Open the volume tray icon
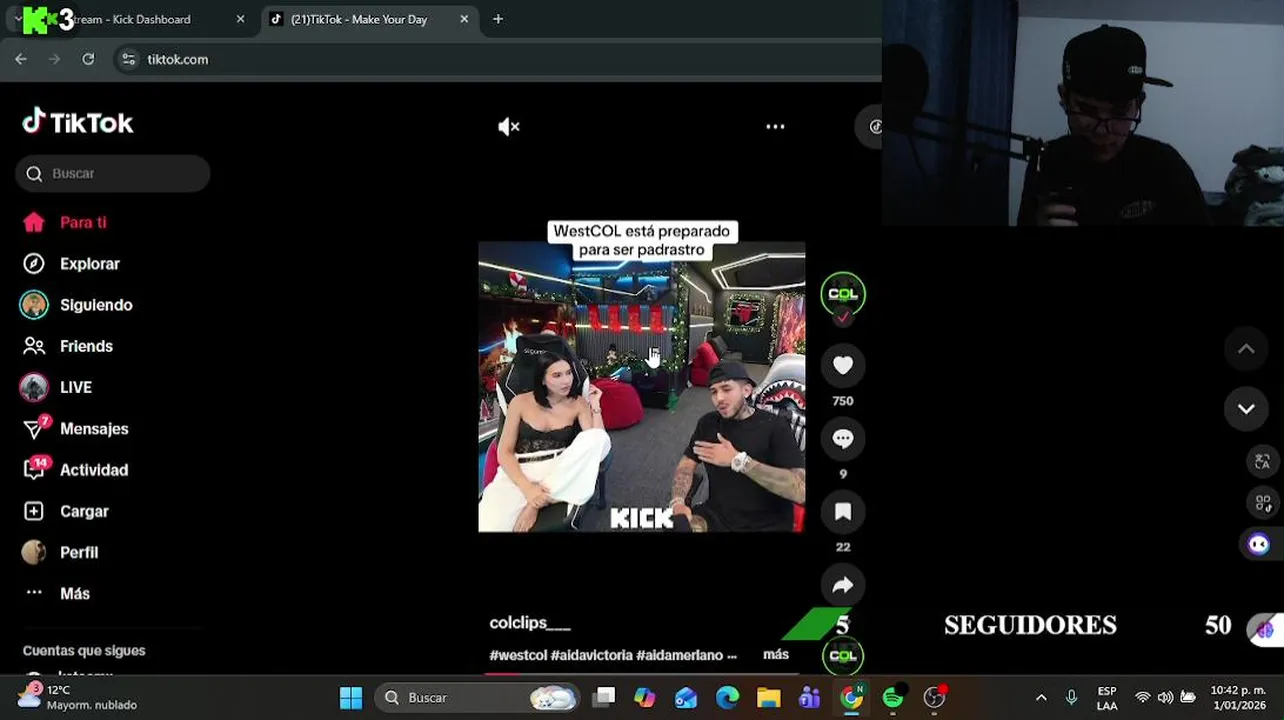The image size is (1284, 720). [x=1165, y=698]
